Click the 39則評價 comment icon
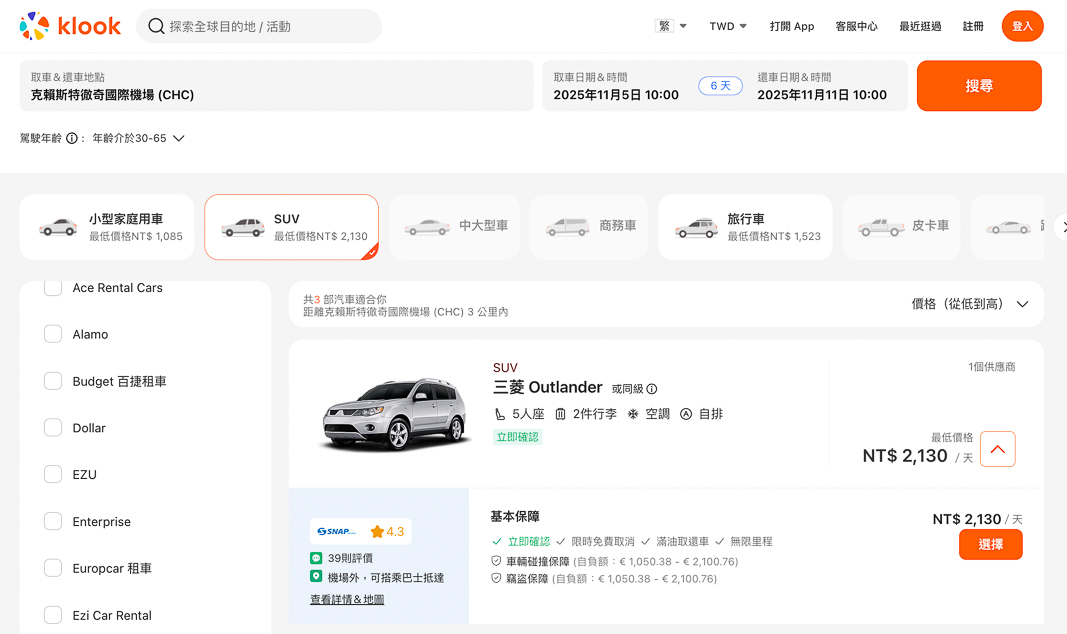This screenshot has height=634, width=1067. click(x=316, y=558)
